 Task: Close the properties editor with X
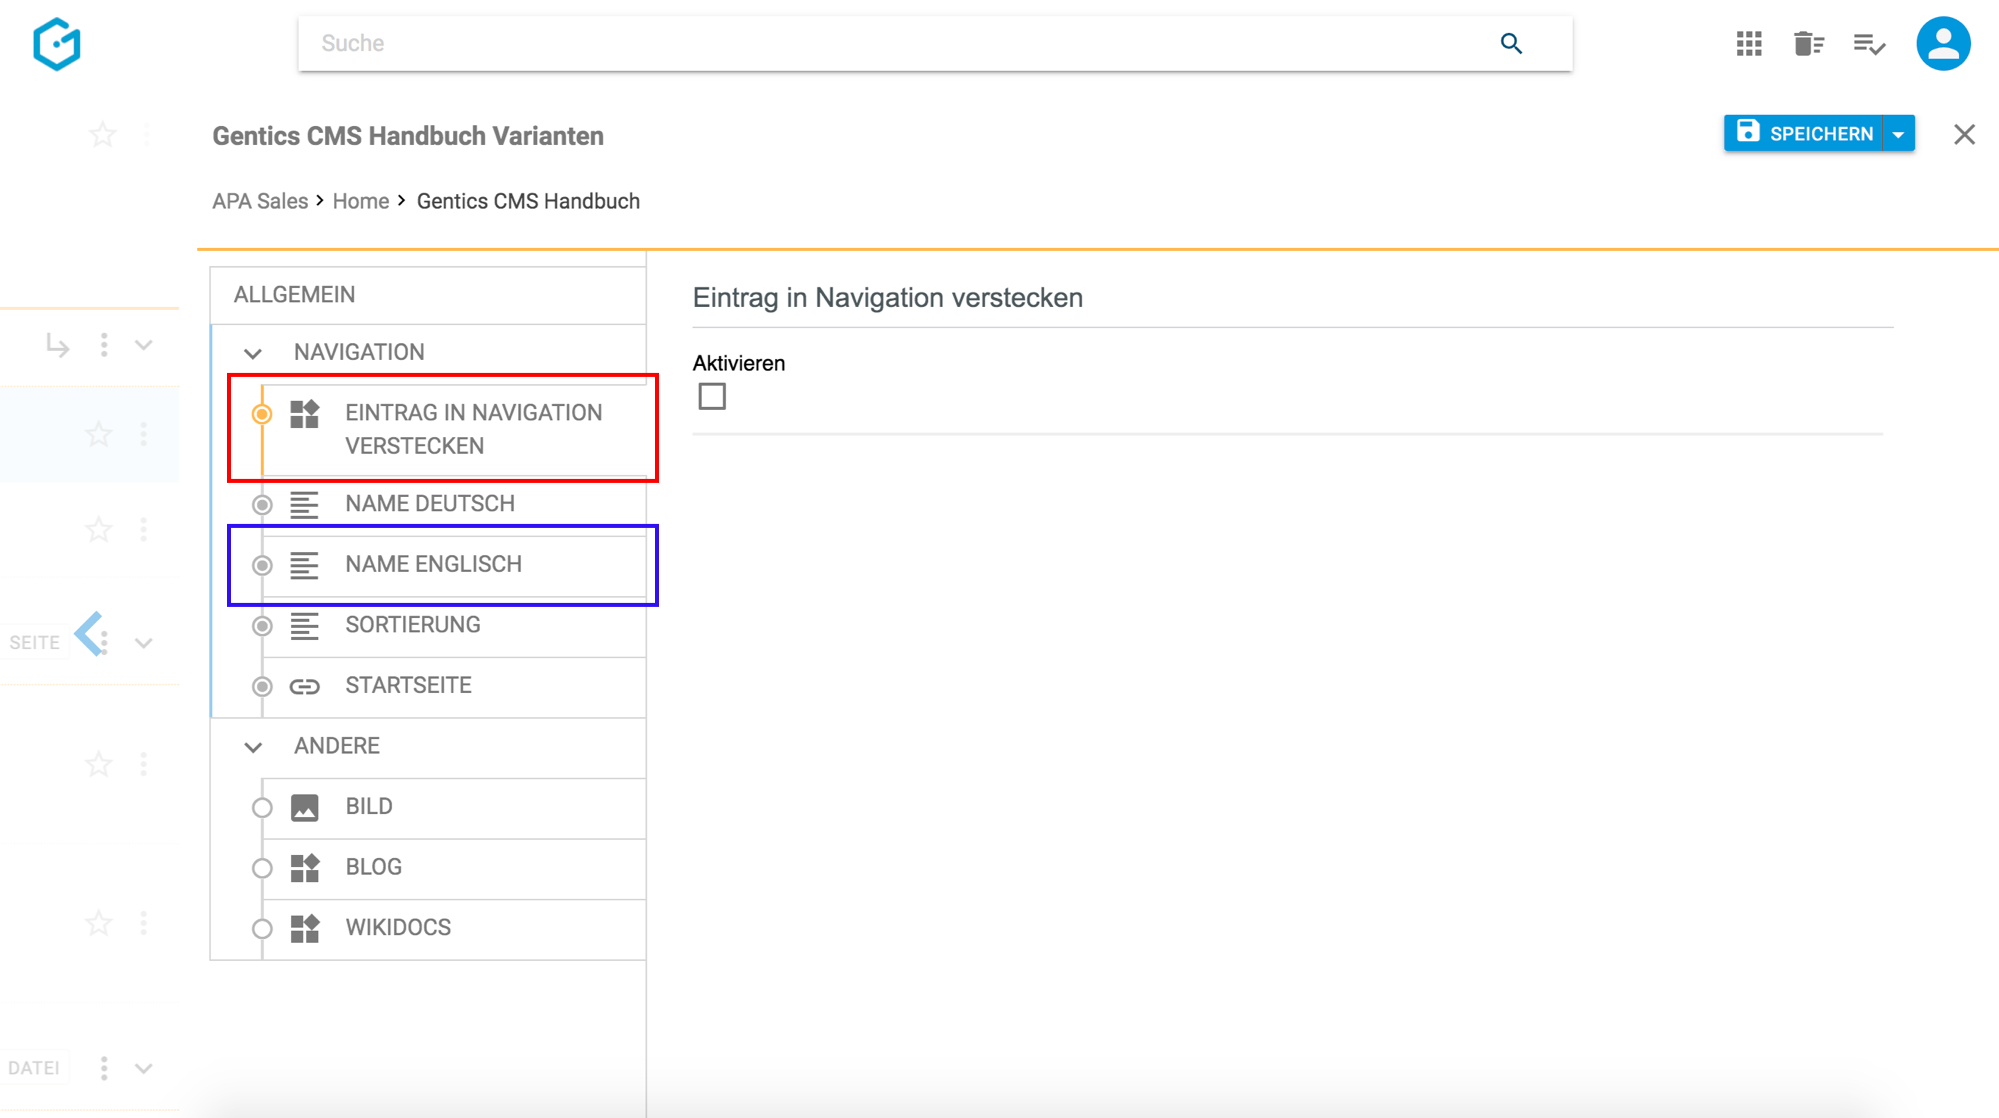coord(1964,134)
